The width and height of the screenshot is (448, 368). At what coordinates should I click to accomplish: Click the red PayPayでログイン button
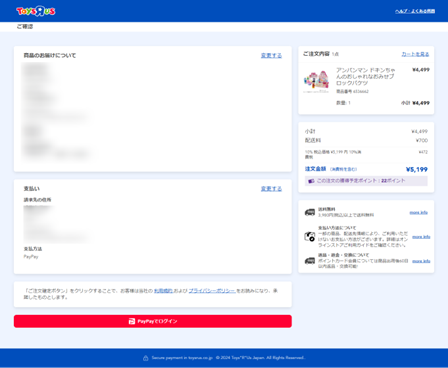click(x=153, y=321)
